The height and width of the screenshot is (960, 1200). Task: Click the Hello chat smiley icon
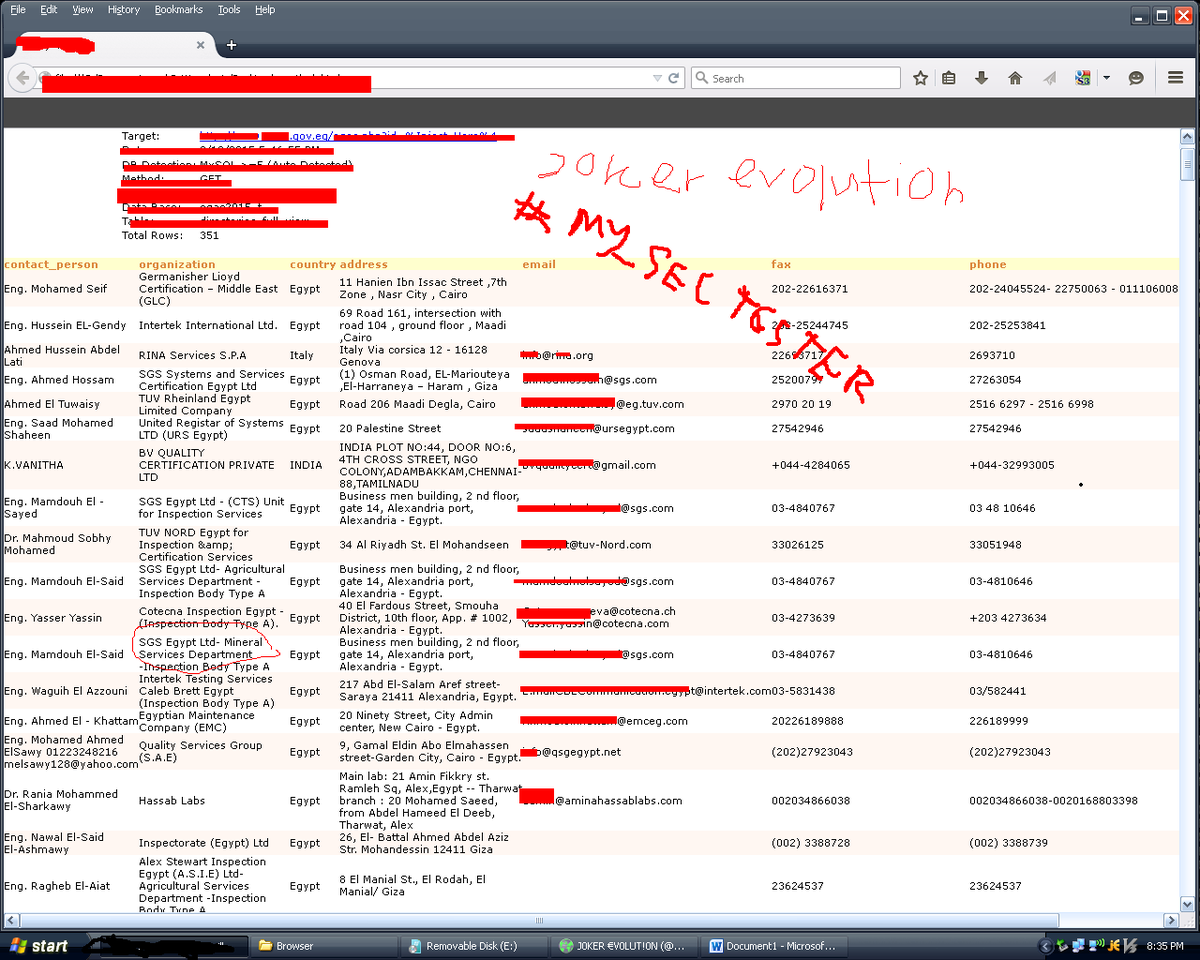point(1136,78)
